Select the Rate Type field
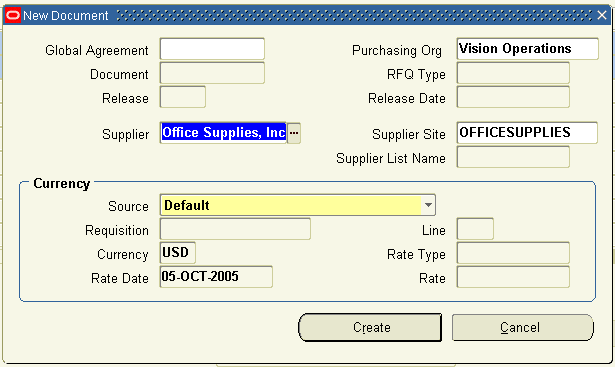 click(x=513, y=253)
